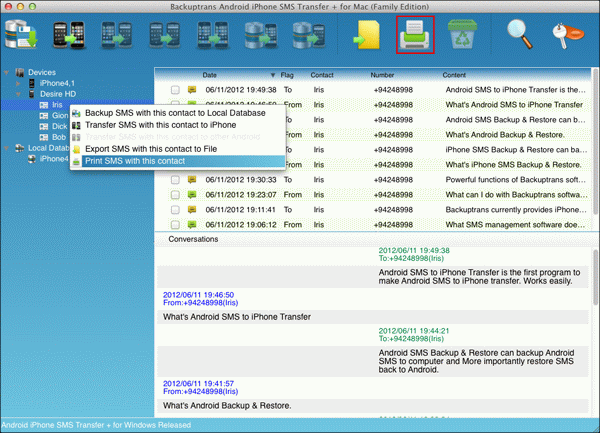Toggle the Date column sort arrow
The width and height of the screenshot is (600, 433).
[273, 75]
